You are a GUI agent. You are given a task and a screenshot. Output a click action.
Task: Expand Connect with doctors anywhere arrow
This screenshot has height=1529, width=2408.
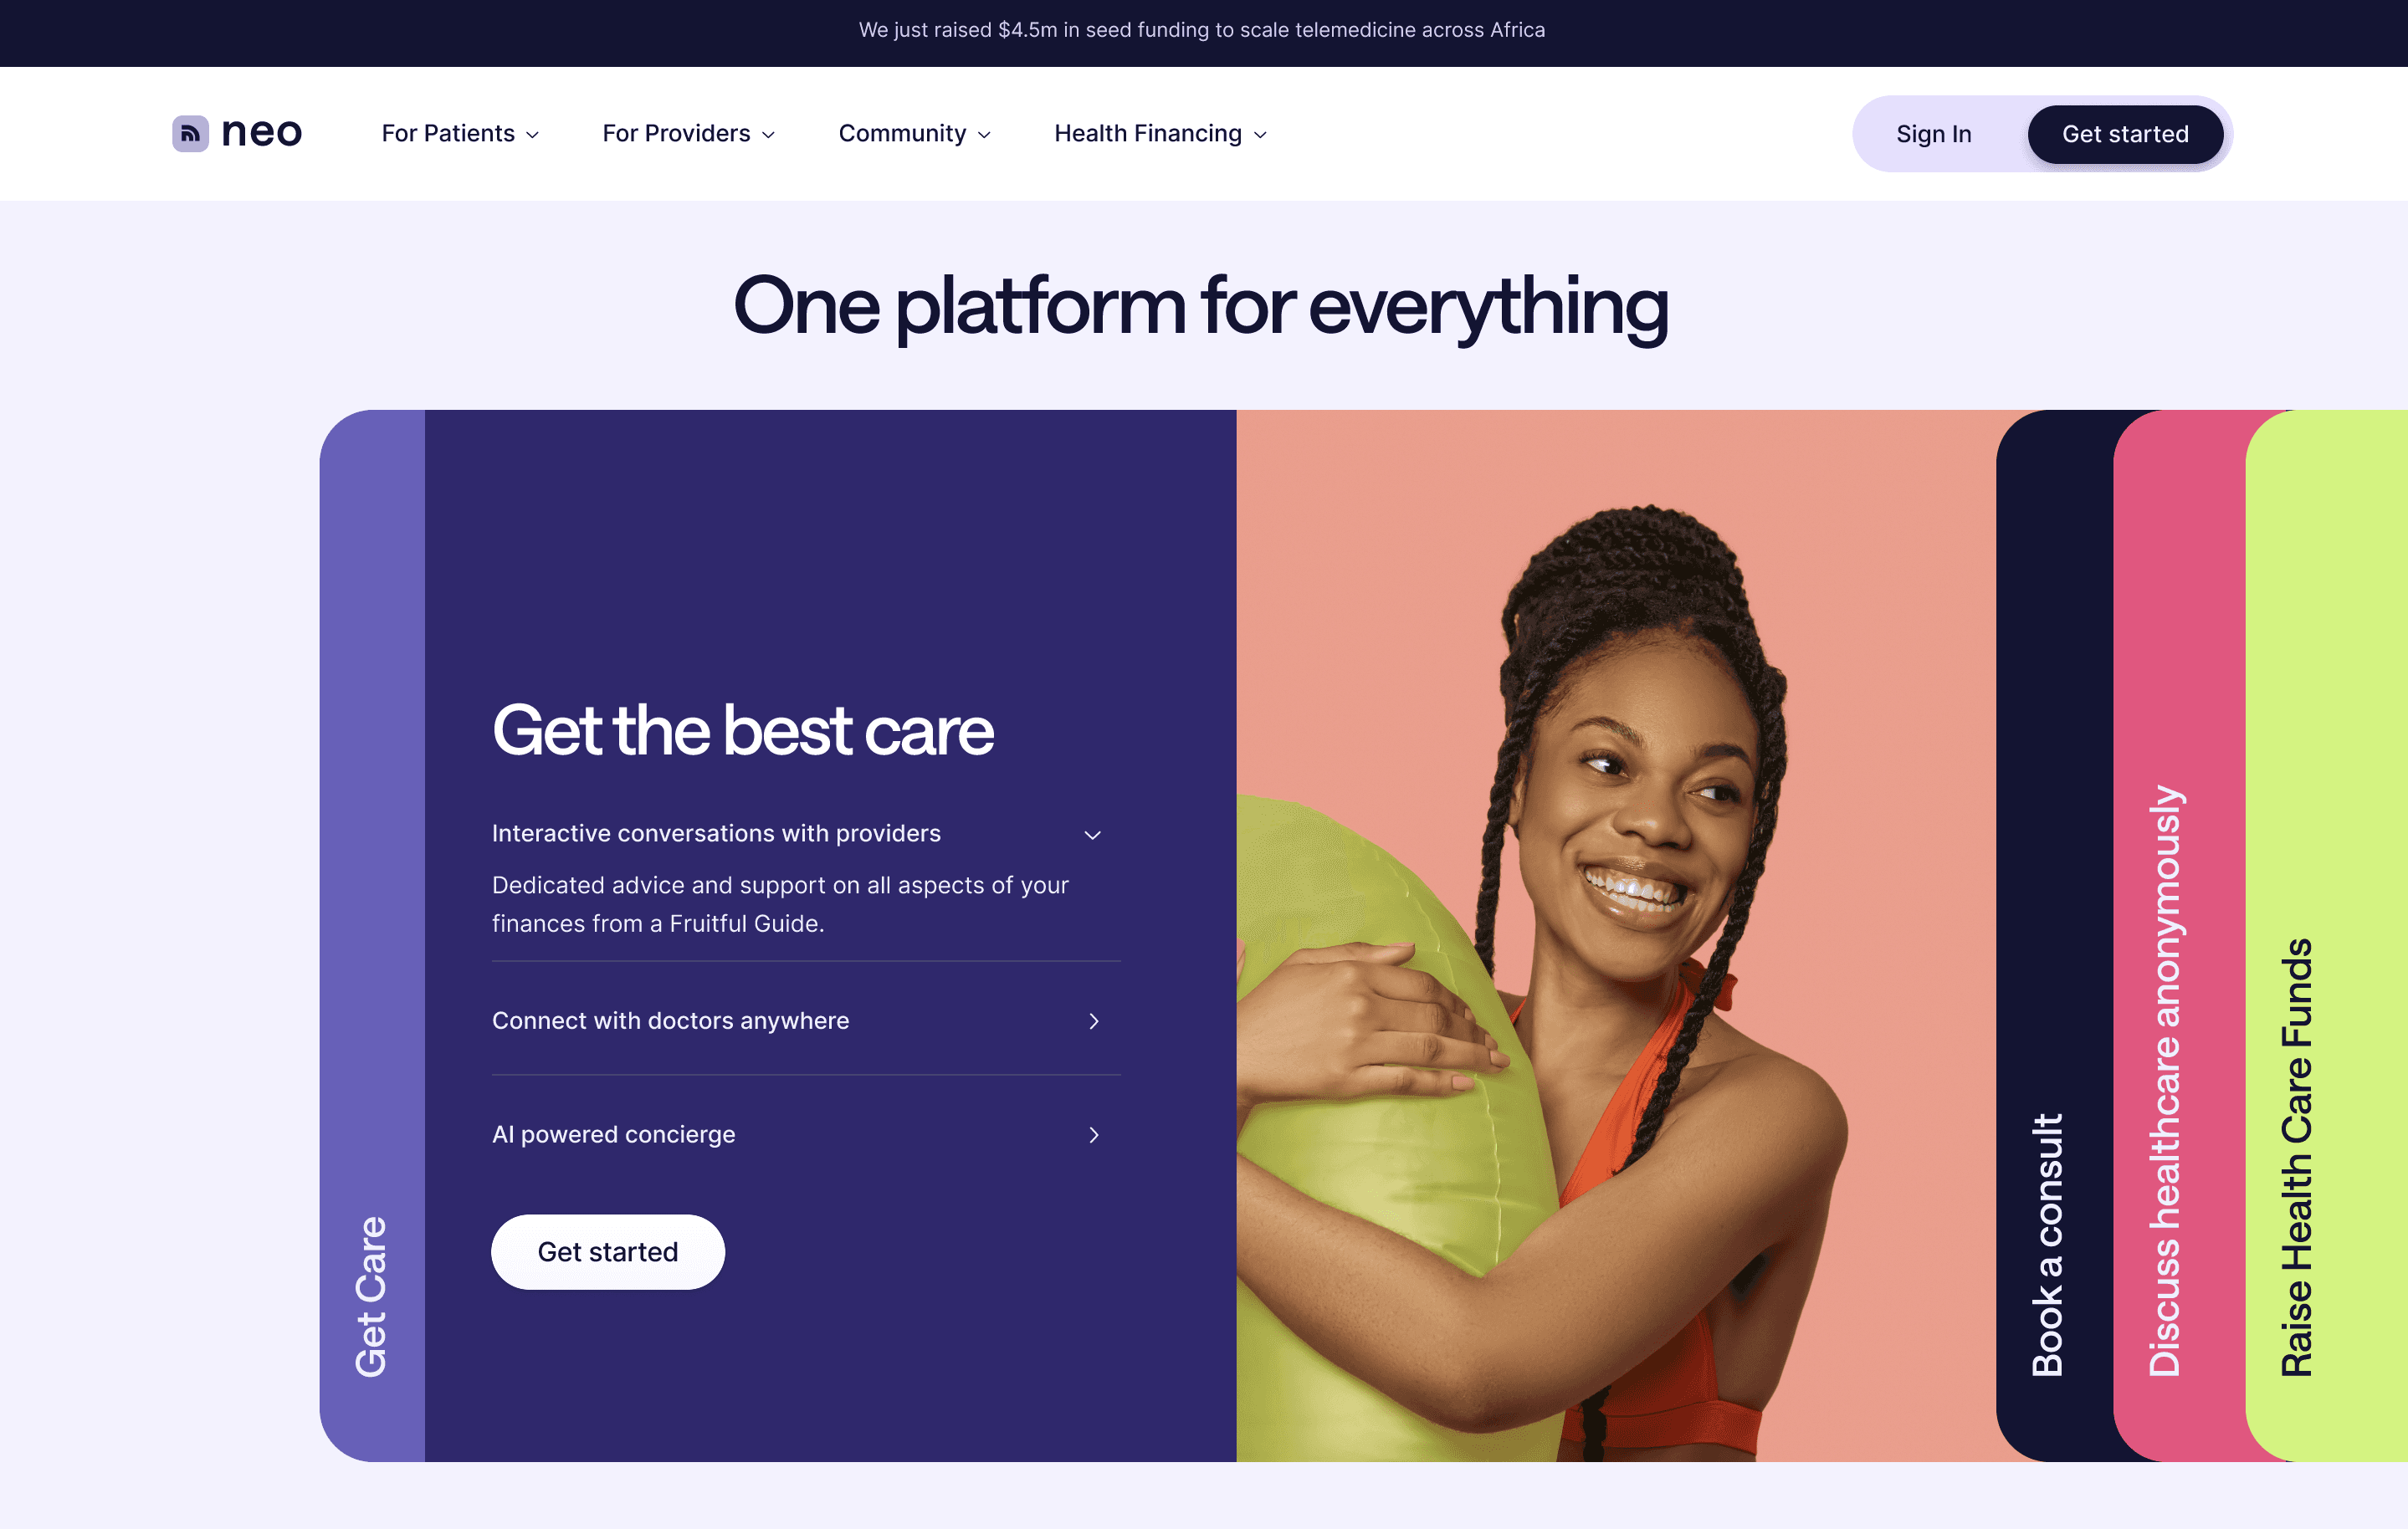1094,1021
